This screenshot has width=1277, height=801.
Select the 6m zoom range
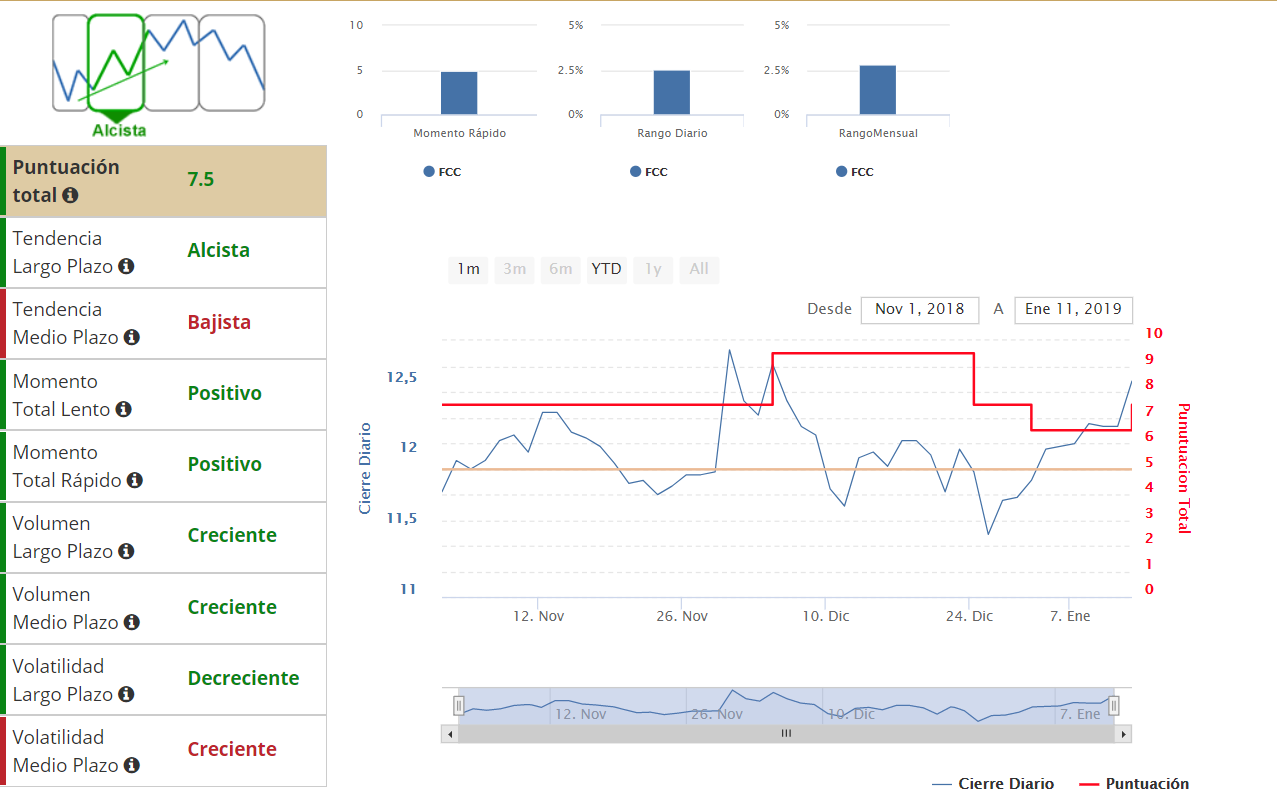coord(560,269)
